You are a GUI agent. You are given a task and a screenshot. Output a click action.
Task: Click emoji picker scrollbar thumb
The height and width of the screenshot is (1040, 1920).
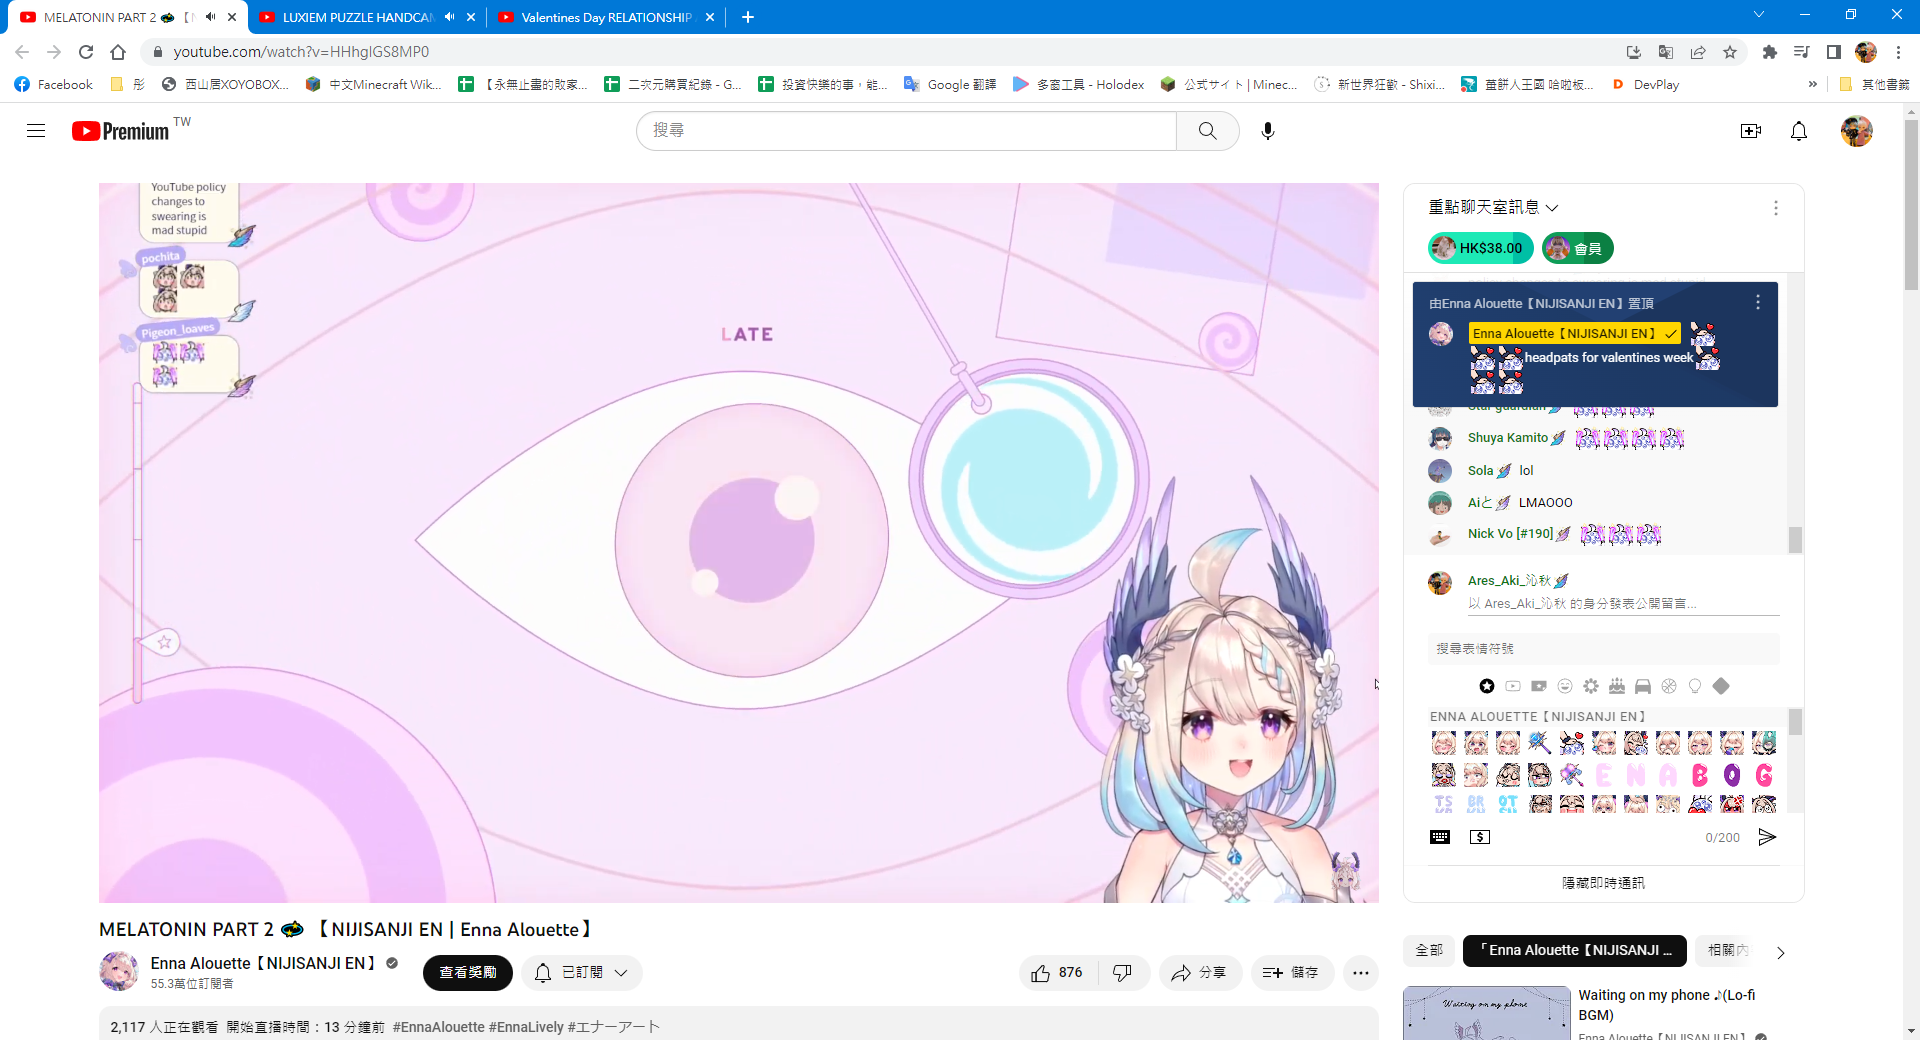(x=1795, y=722)
